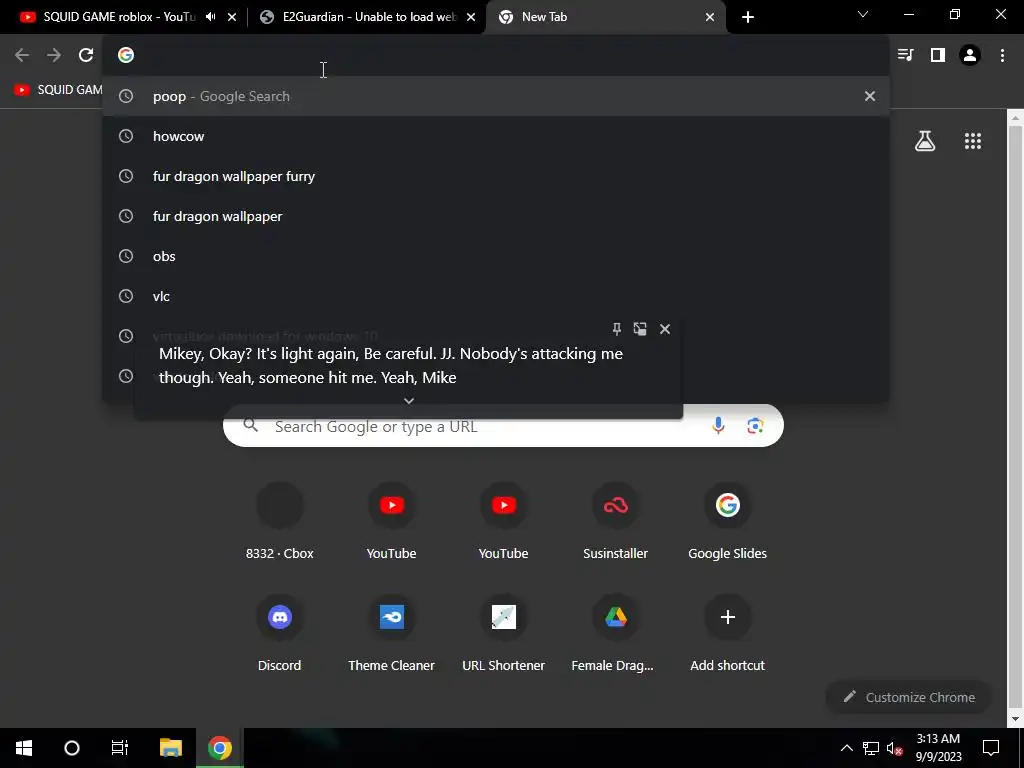Open the Google Slides shortcut
This screenshot has width=1024, height=768.
point(728,522)
